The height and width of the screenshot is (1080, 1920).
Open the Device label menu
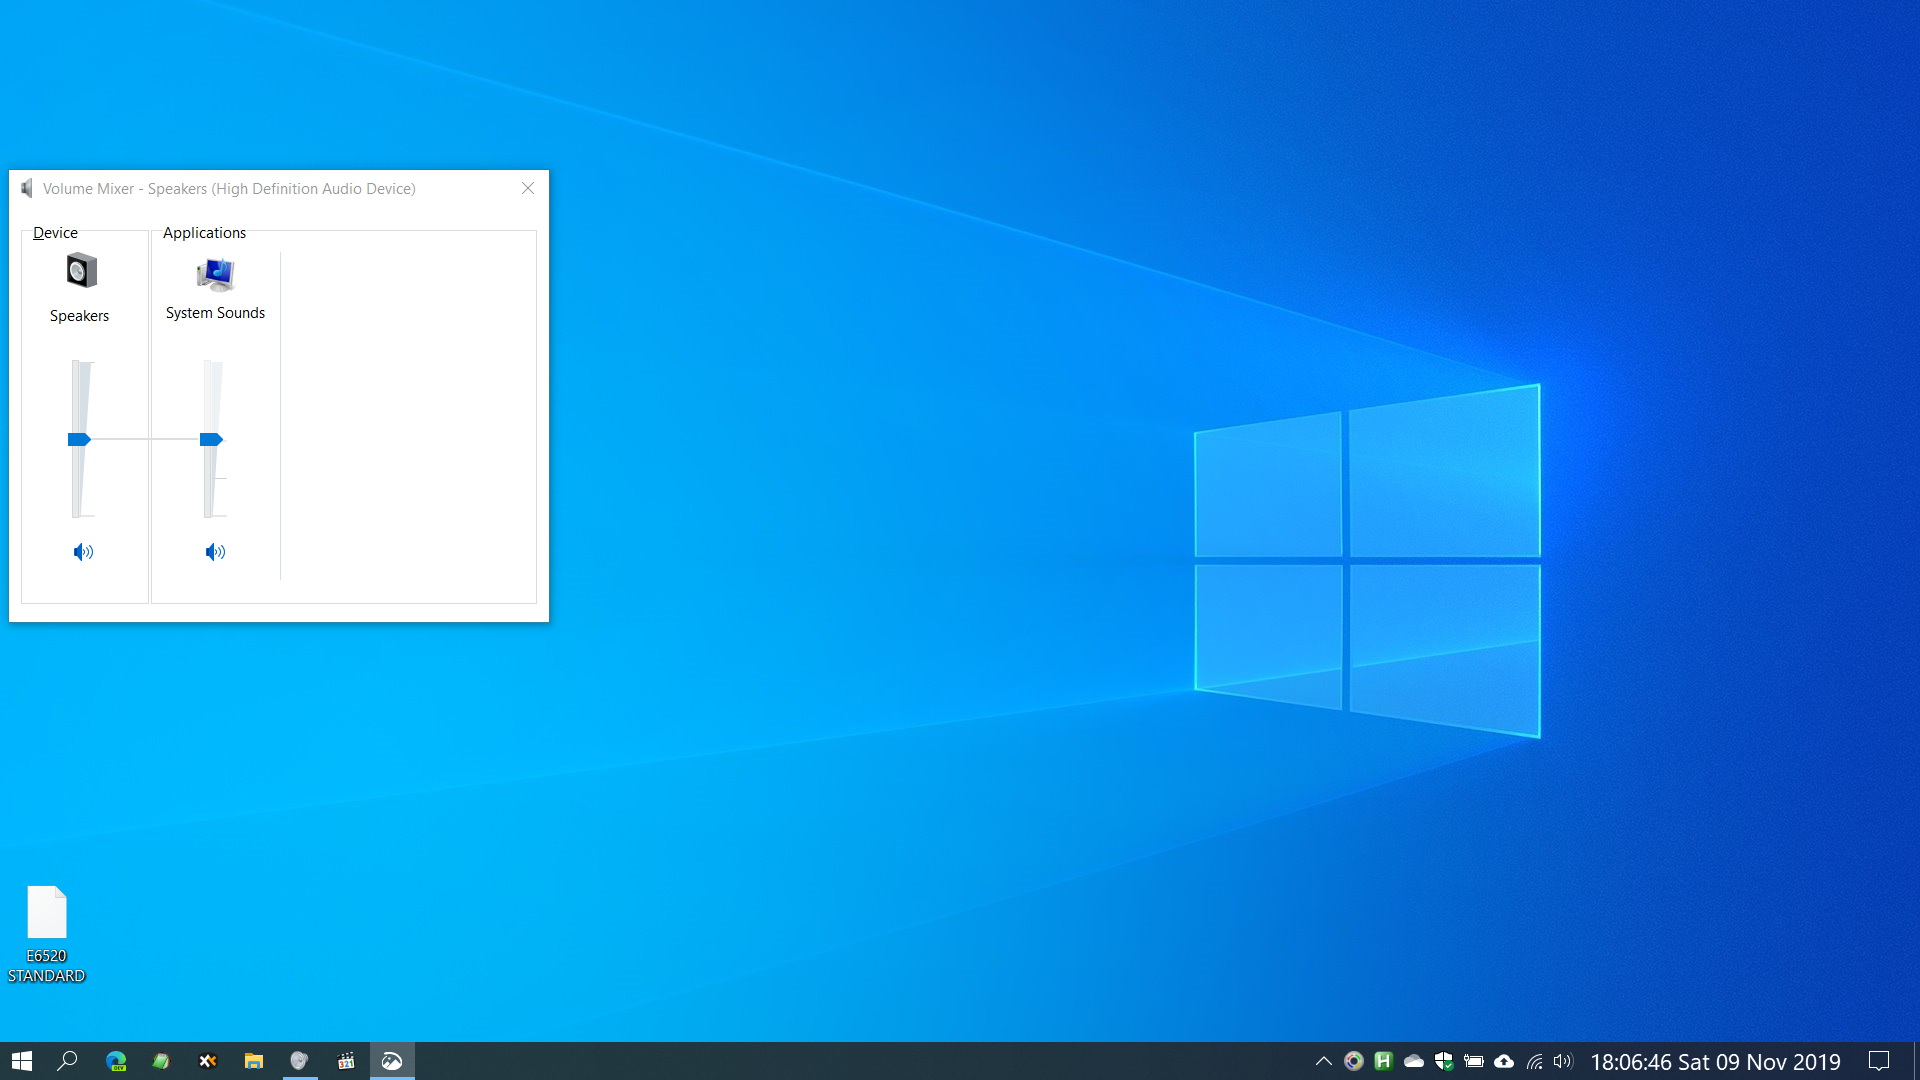[x=55, y=232]
